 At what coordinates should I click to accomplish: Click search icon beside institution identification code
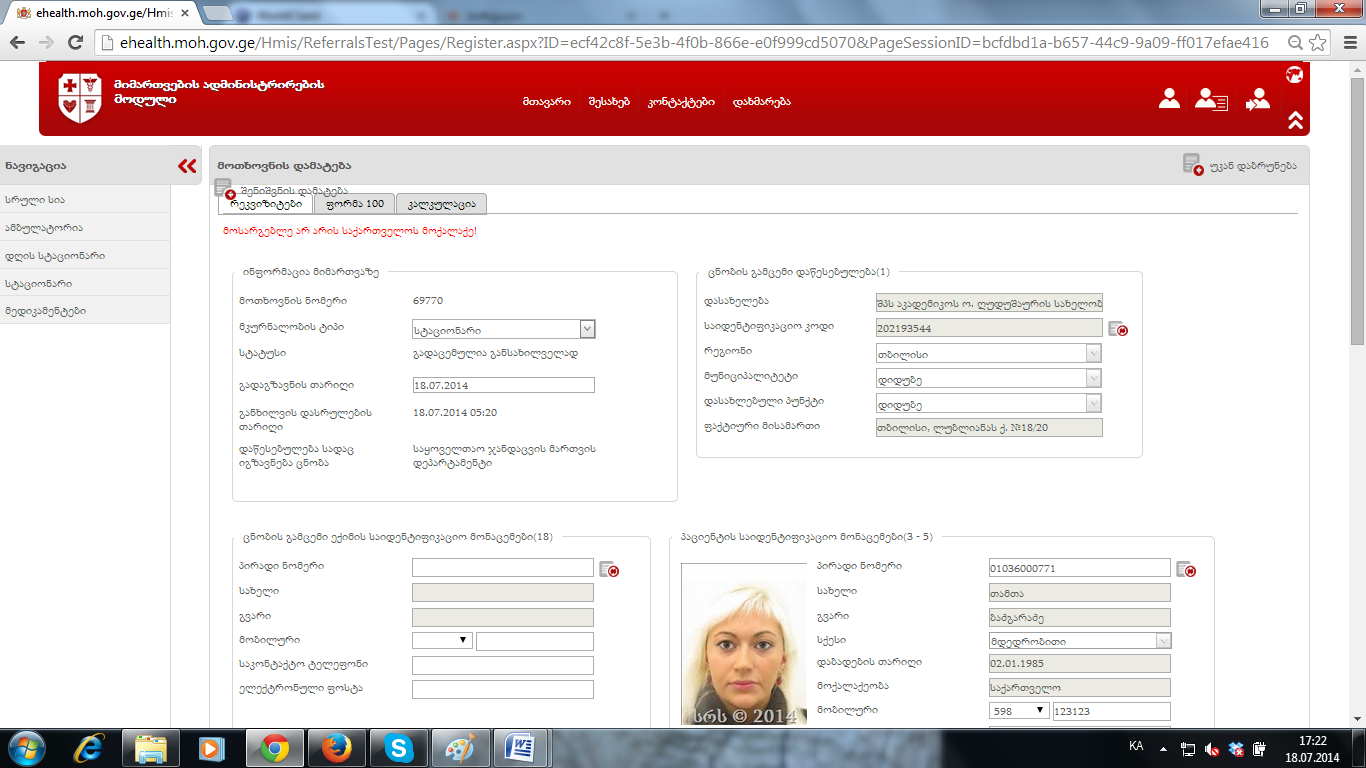1118,328
